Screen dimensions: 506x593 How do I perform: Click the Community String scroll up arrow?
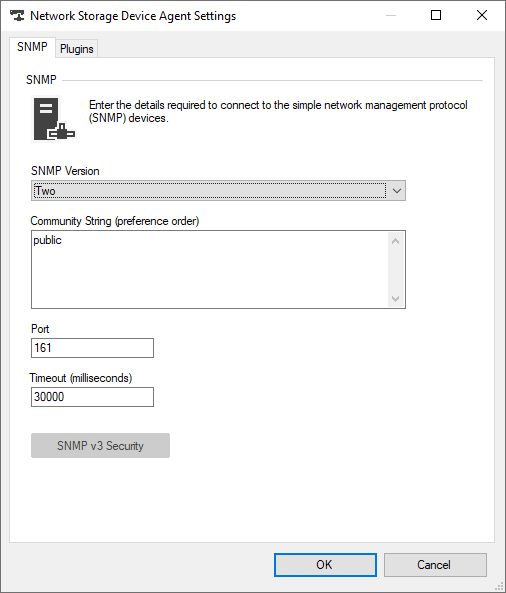click(x=396, y=241)
